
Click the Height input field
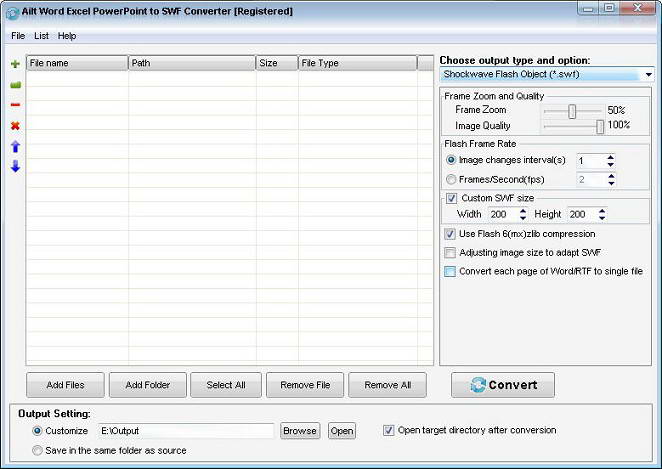pyautogui.click(x=582, y=214)
